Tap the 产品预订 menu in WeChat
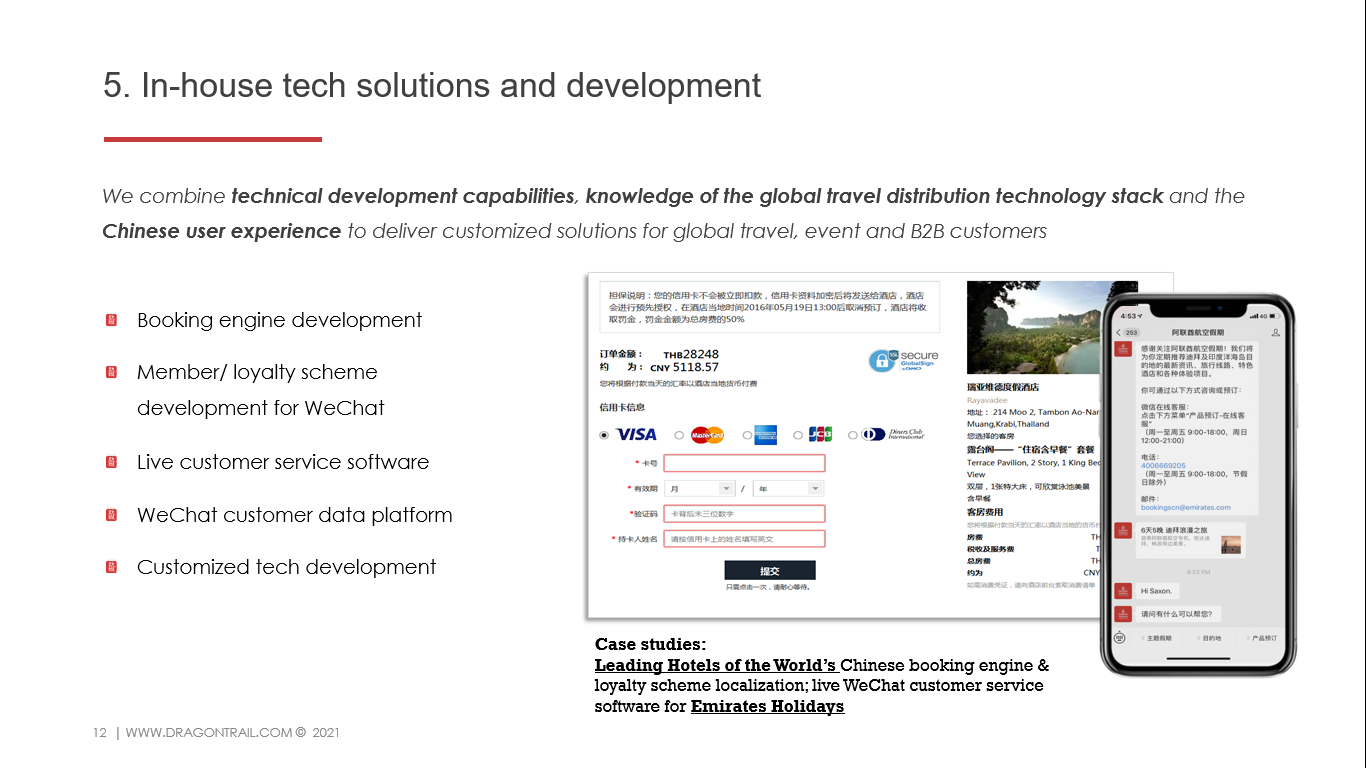The image size is (1366, 768). [1262, 638]
